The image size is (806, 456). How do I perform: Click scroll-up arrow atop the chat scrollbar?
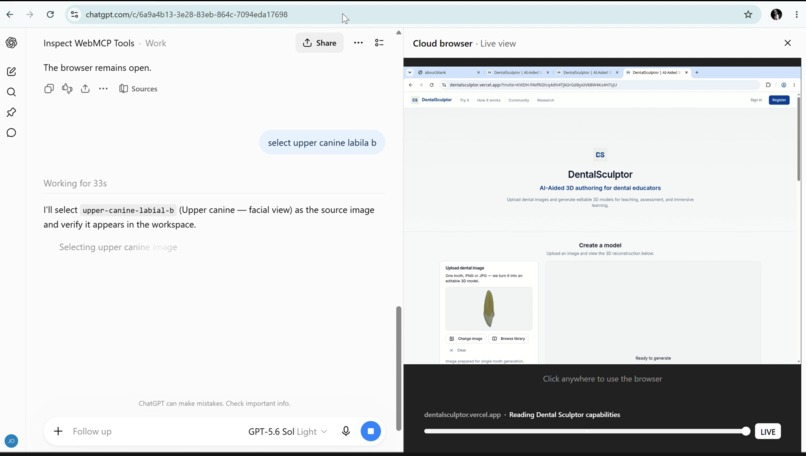tap(398, 32)
